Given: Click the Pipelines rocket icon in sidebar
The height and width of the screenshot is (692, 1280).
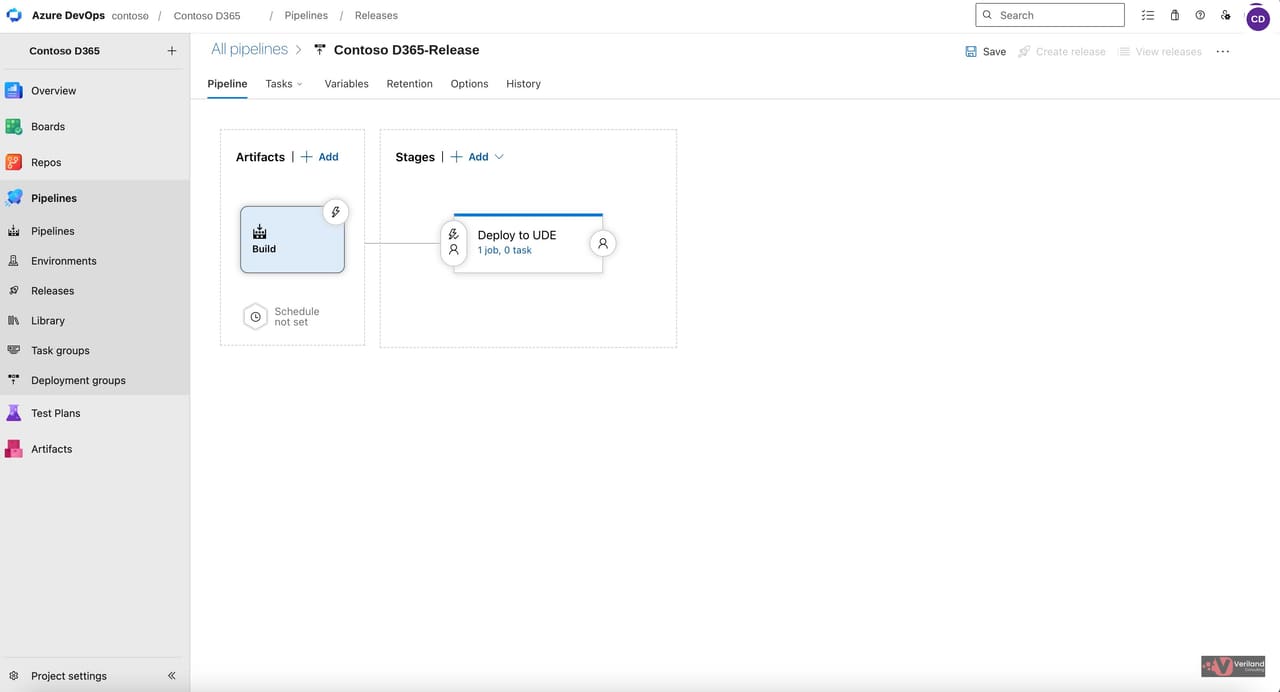Looking at the screenshot, I should 14,198.
